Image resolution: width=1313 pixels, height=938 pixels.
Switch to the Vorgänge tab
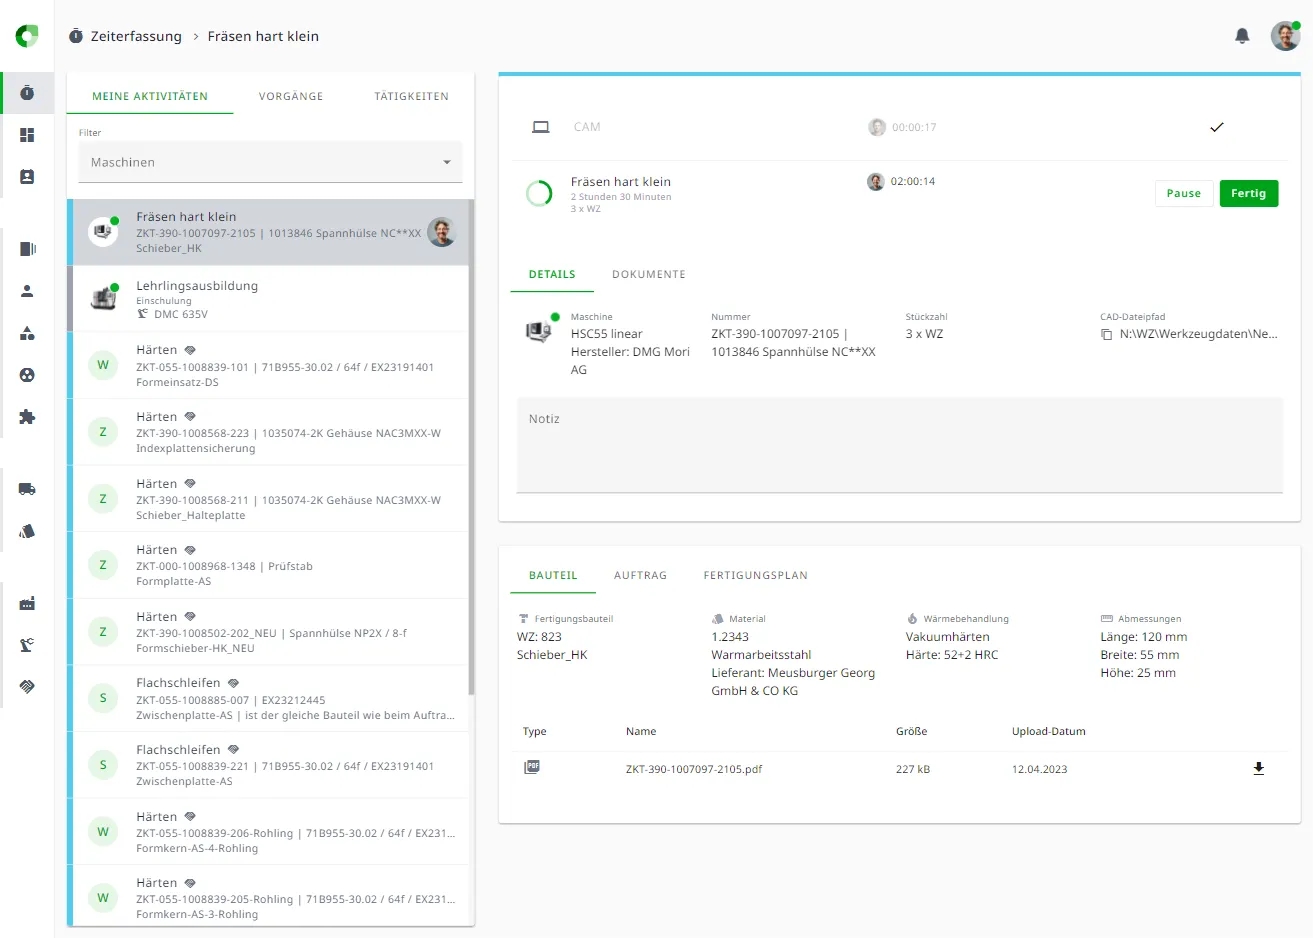pos(291,96)
